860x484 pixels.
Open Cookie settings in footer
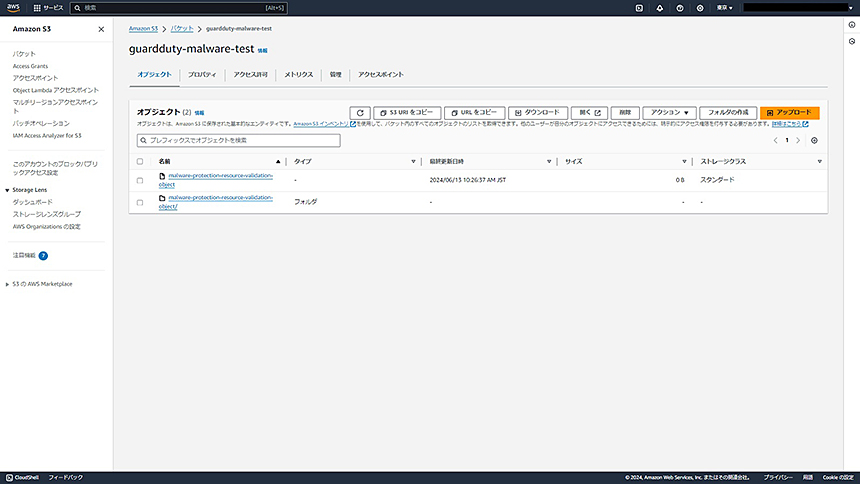[x=838, y=477]
